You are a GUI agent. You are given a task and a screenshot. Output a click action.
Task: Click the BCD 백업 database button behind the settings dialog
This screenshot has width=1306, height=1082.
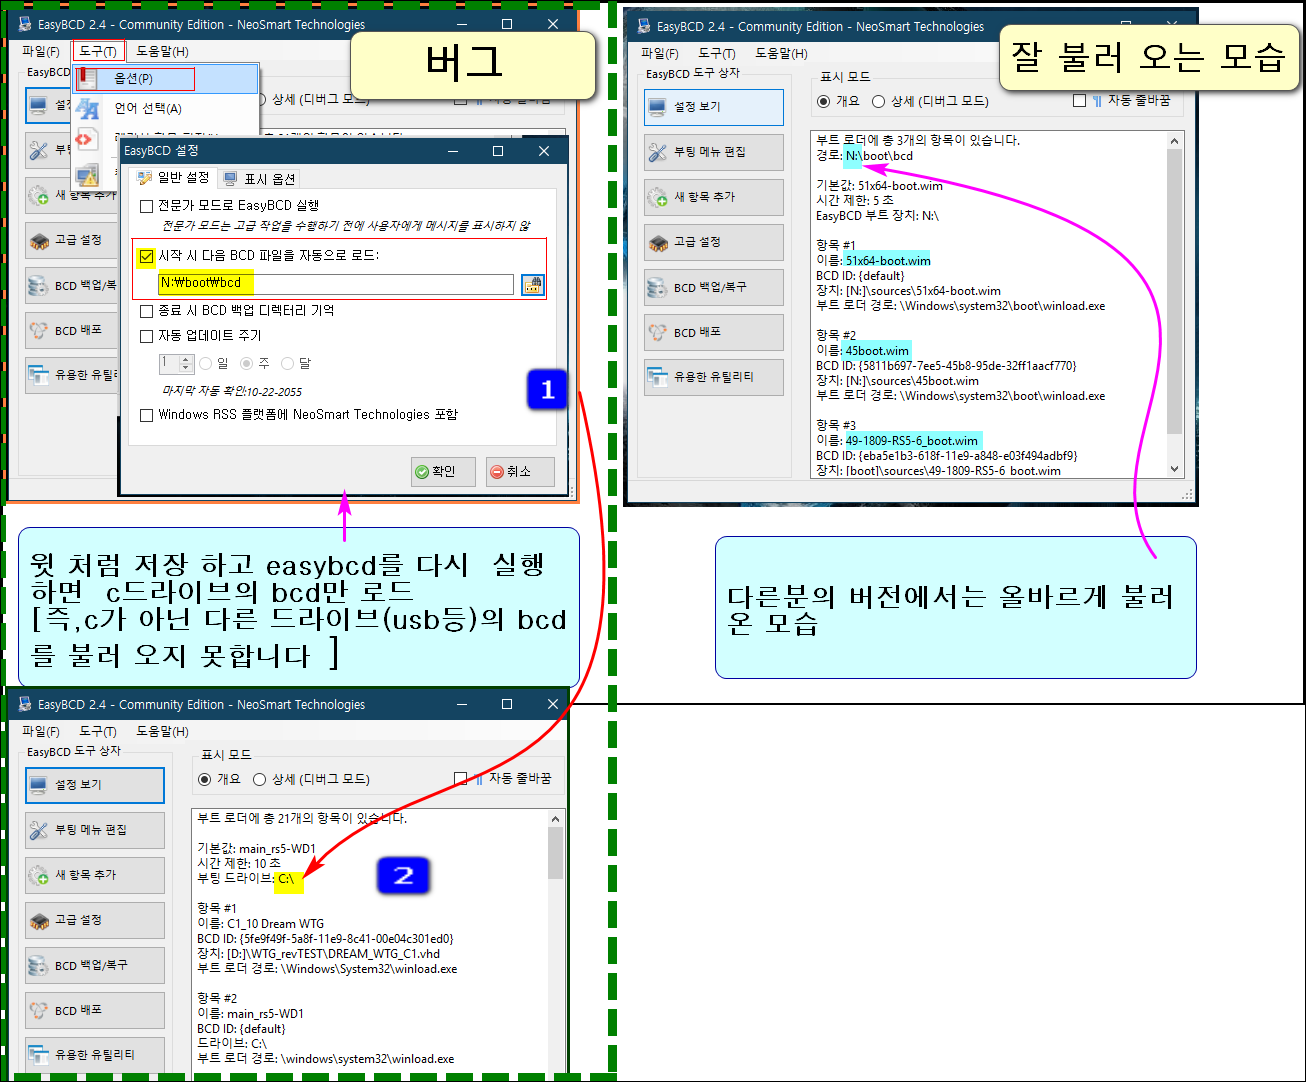pyautogui.click(x=71, y=285)
